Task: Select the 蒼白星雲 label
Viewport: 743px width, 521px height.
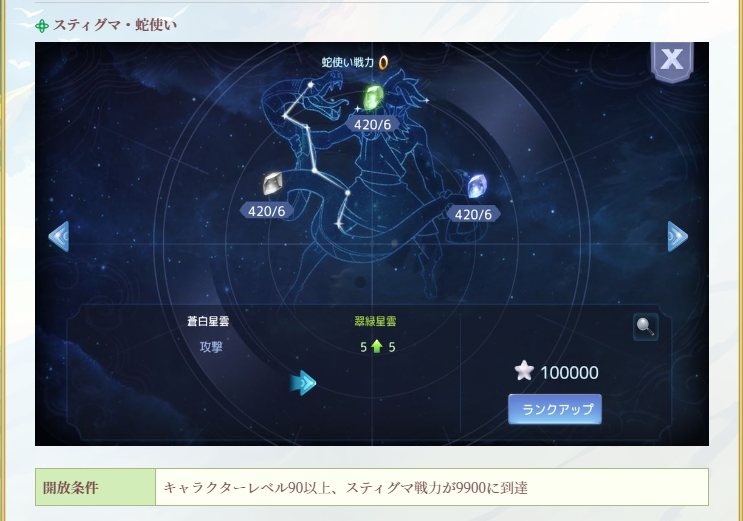Action: pos(208,321)
